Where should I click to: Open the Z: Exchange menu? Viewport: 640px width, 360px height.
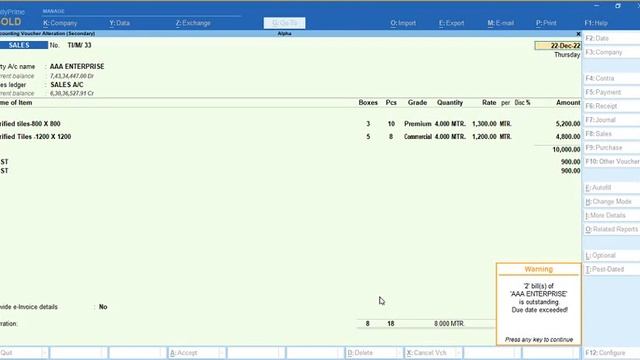tap(193, 23)
